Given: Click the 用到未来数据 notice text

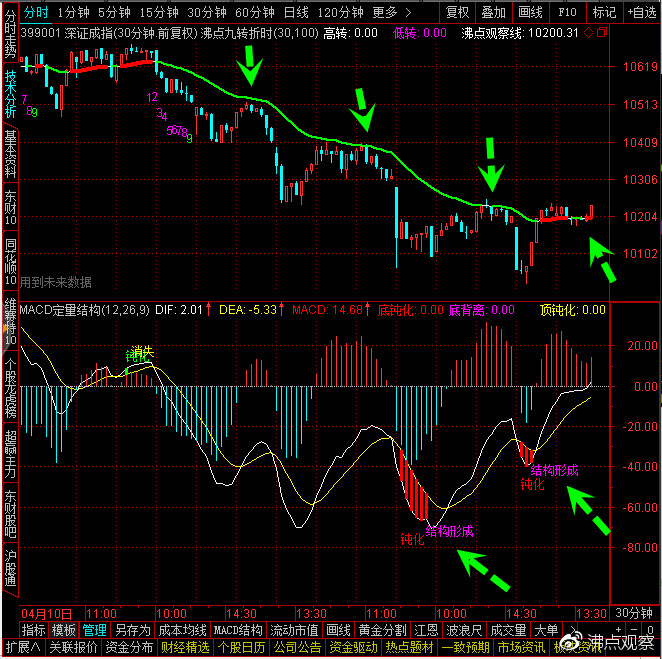Looking at the screenshot, I should coord(55,282).
